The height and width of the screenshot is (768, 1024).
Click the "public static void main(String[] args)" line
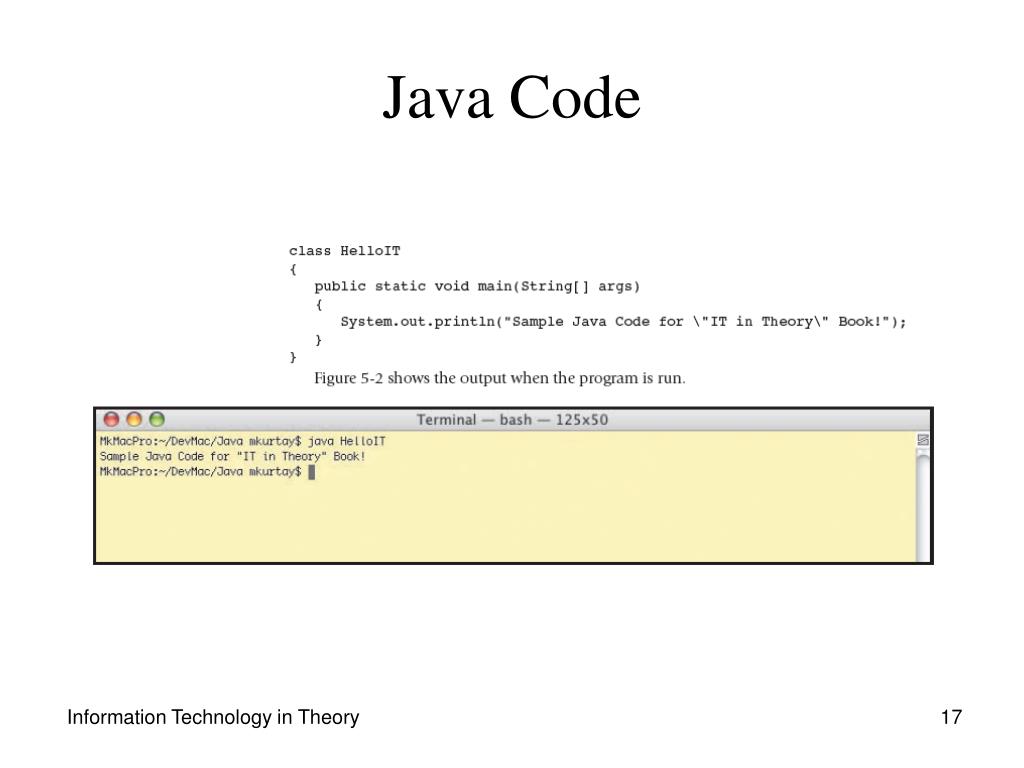(x=477, y=286)
